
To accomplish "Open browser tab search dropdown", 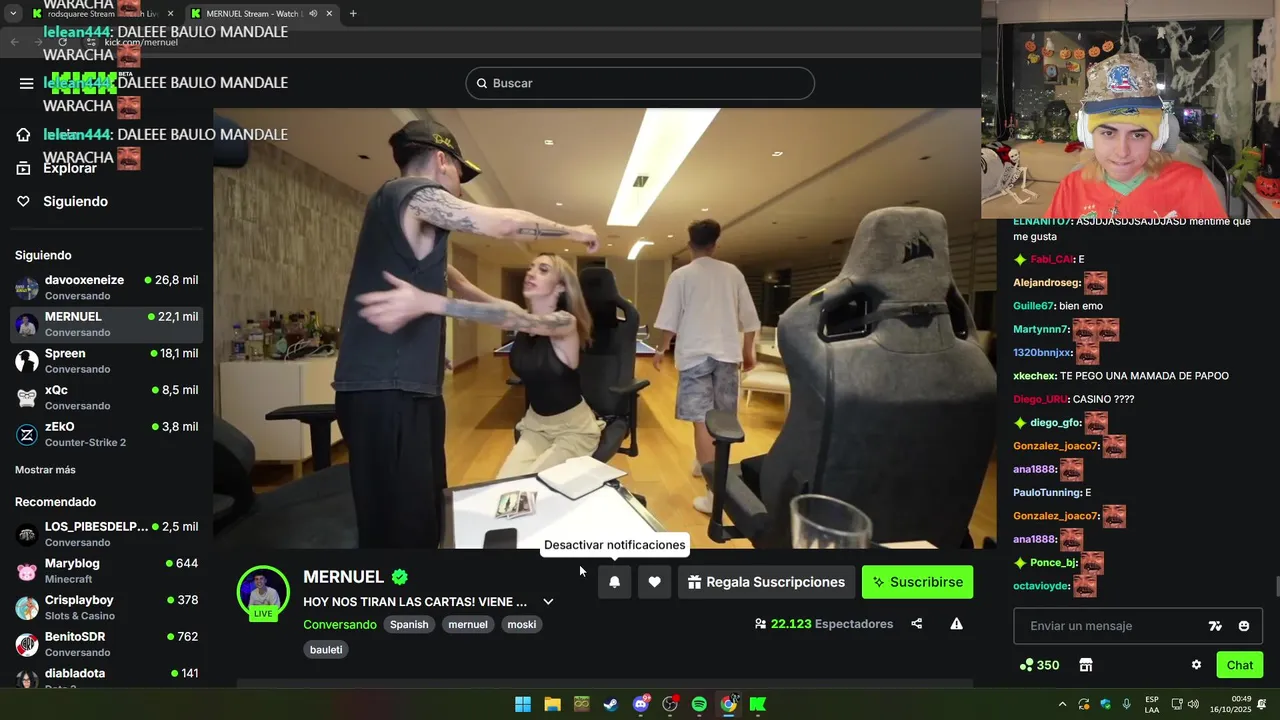I will [13, 13].
